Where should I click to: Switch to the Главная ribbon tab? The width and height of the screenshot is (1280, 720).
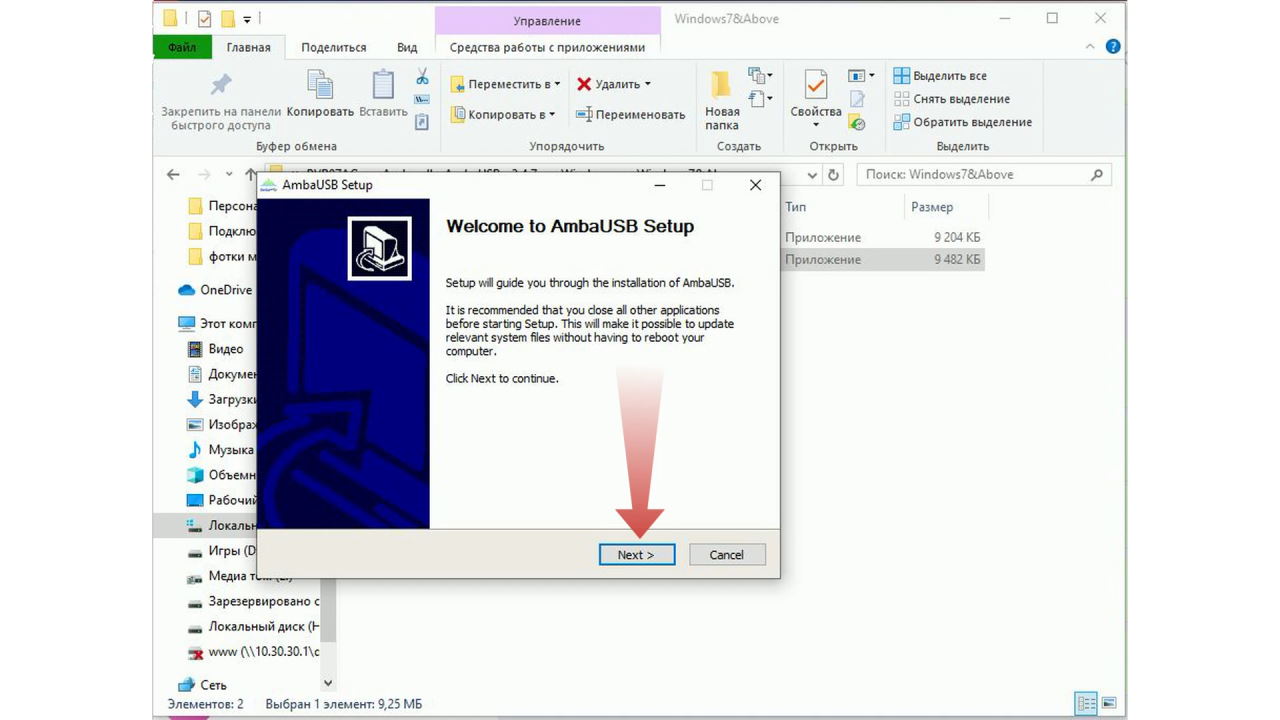249,47
